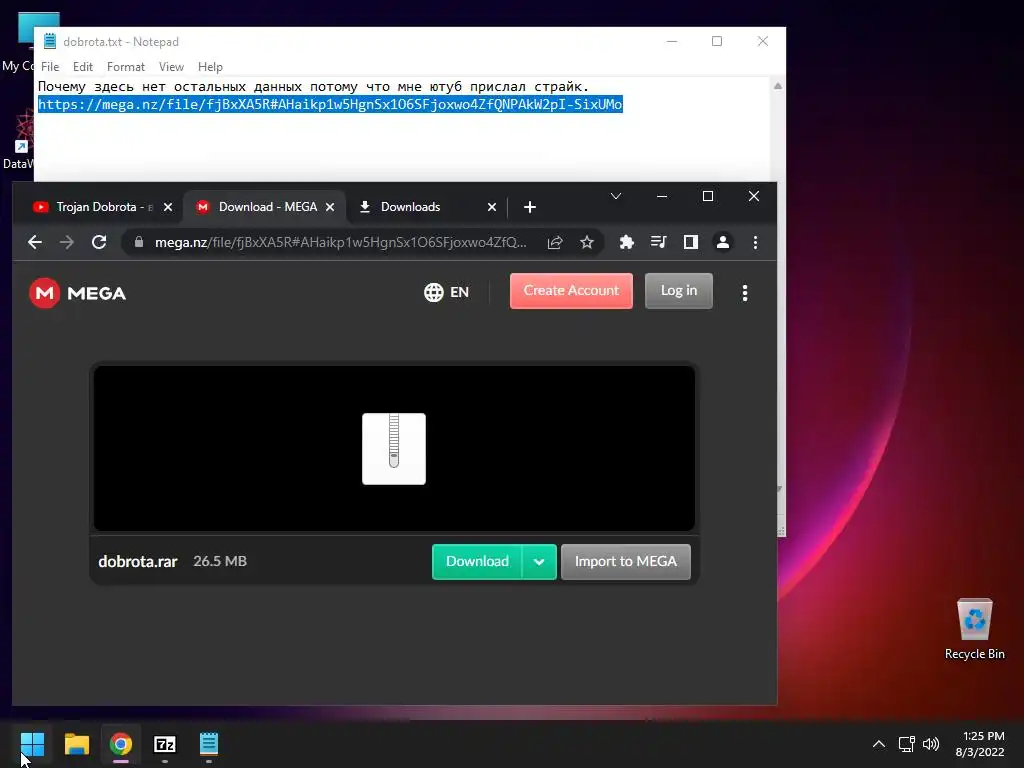The width and height of the screenshot is (1024, 768).
Task: Select the dobrota.rar file name
Action: (x=138, y=562)
